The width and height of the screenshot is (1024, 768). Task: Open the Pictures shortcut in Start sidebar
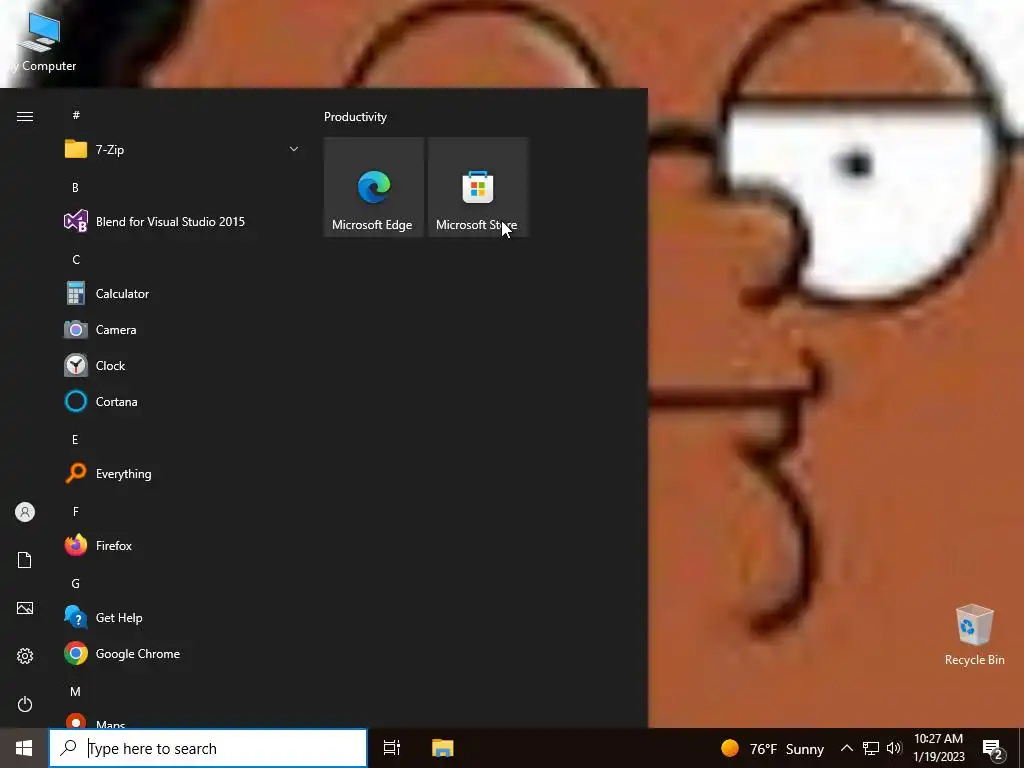coord(25,608)
